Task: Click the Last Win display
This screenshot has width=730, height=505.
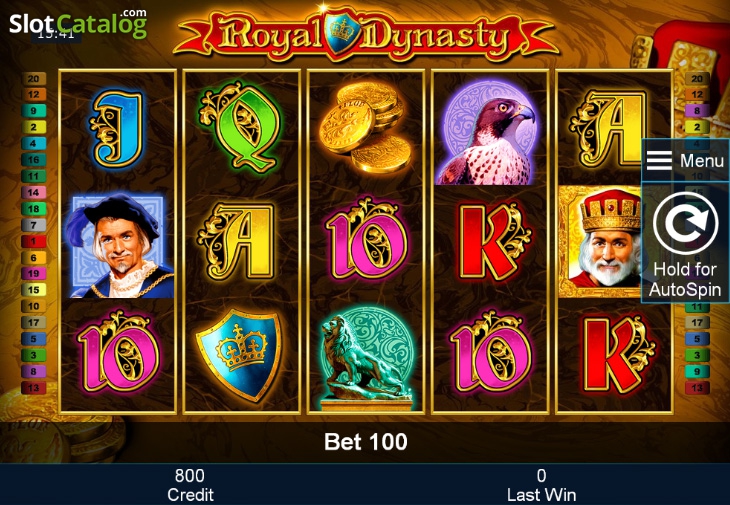Action: point(541,485)
